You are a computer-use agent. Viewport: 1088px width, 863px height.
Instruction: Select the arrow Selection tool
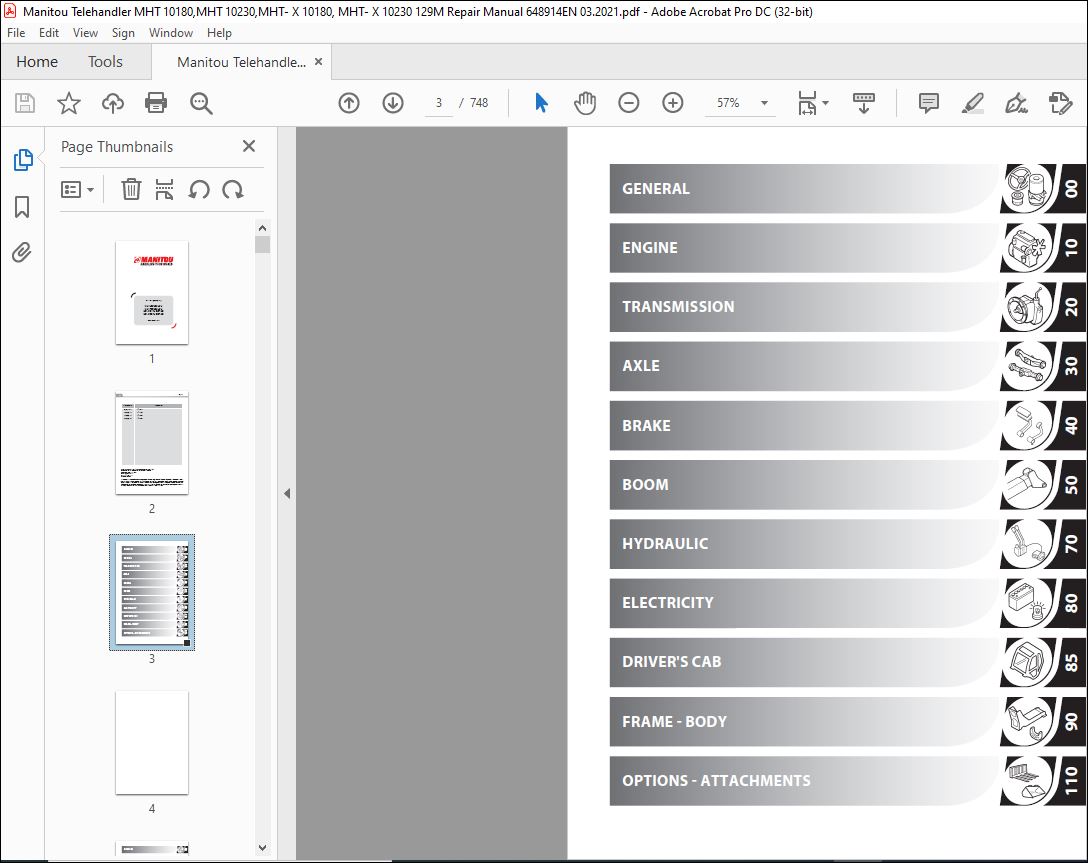pyautogui.click(x=541, y=103)
